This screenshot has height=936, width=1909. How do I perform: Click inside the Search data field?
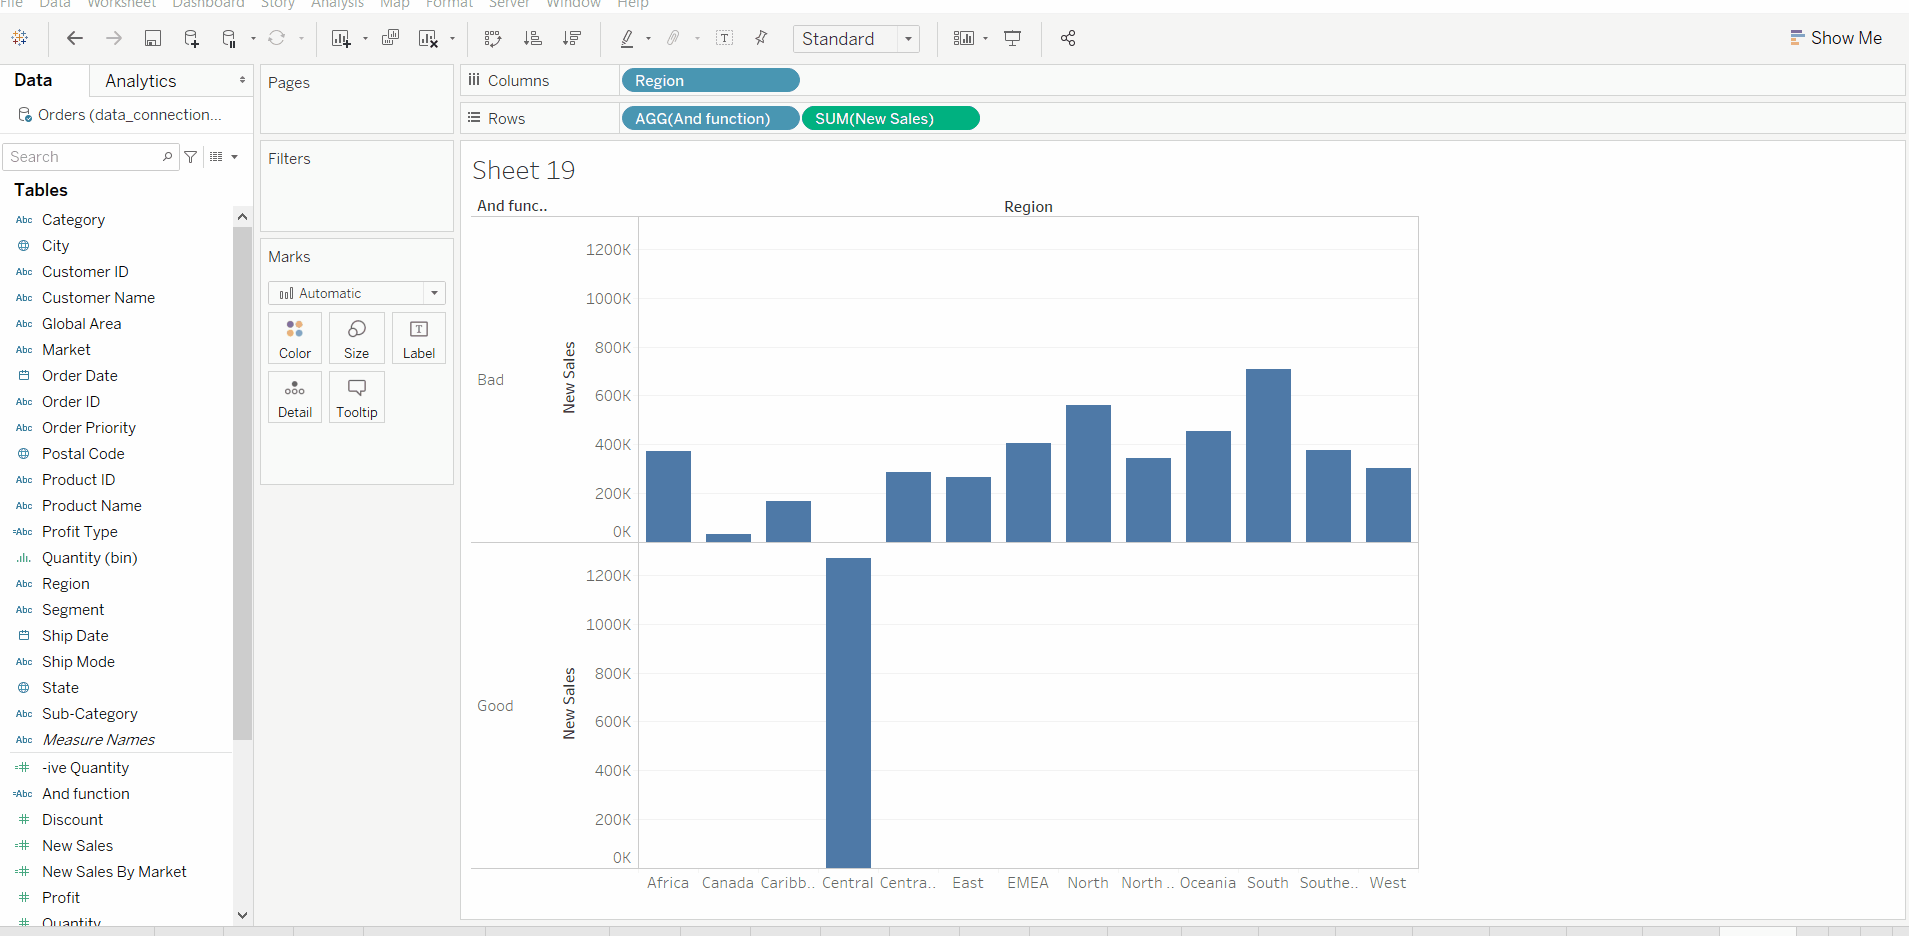(85, 156)
